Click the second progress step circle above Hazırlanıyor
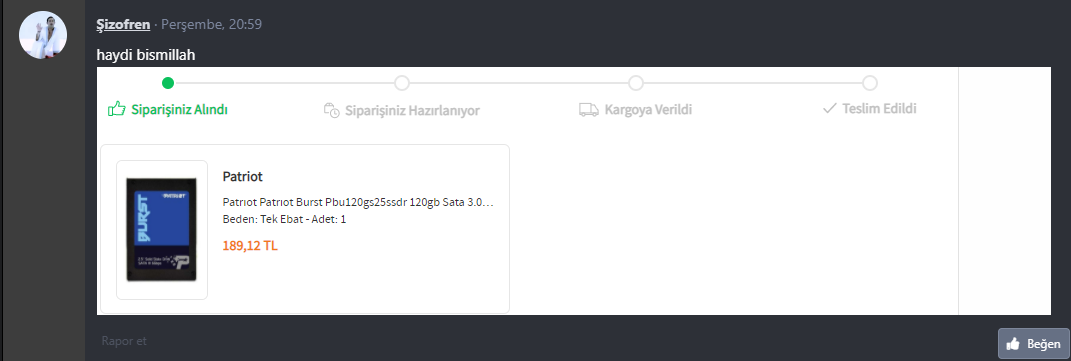Screen dimensions: 1071x361 [x=402, y=83]
